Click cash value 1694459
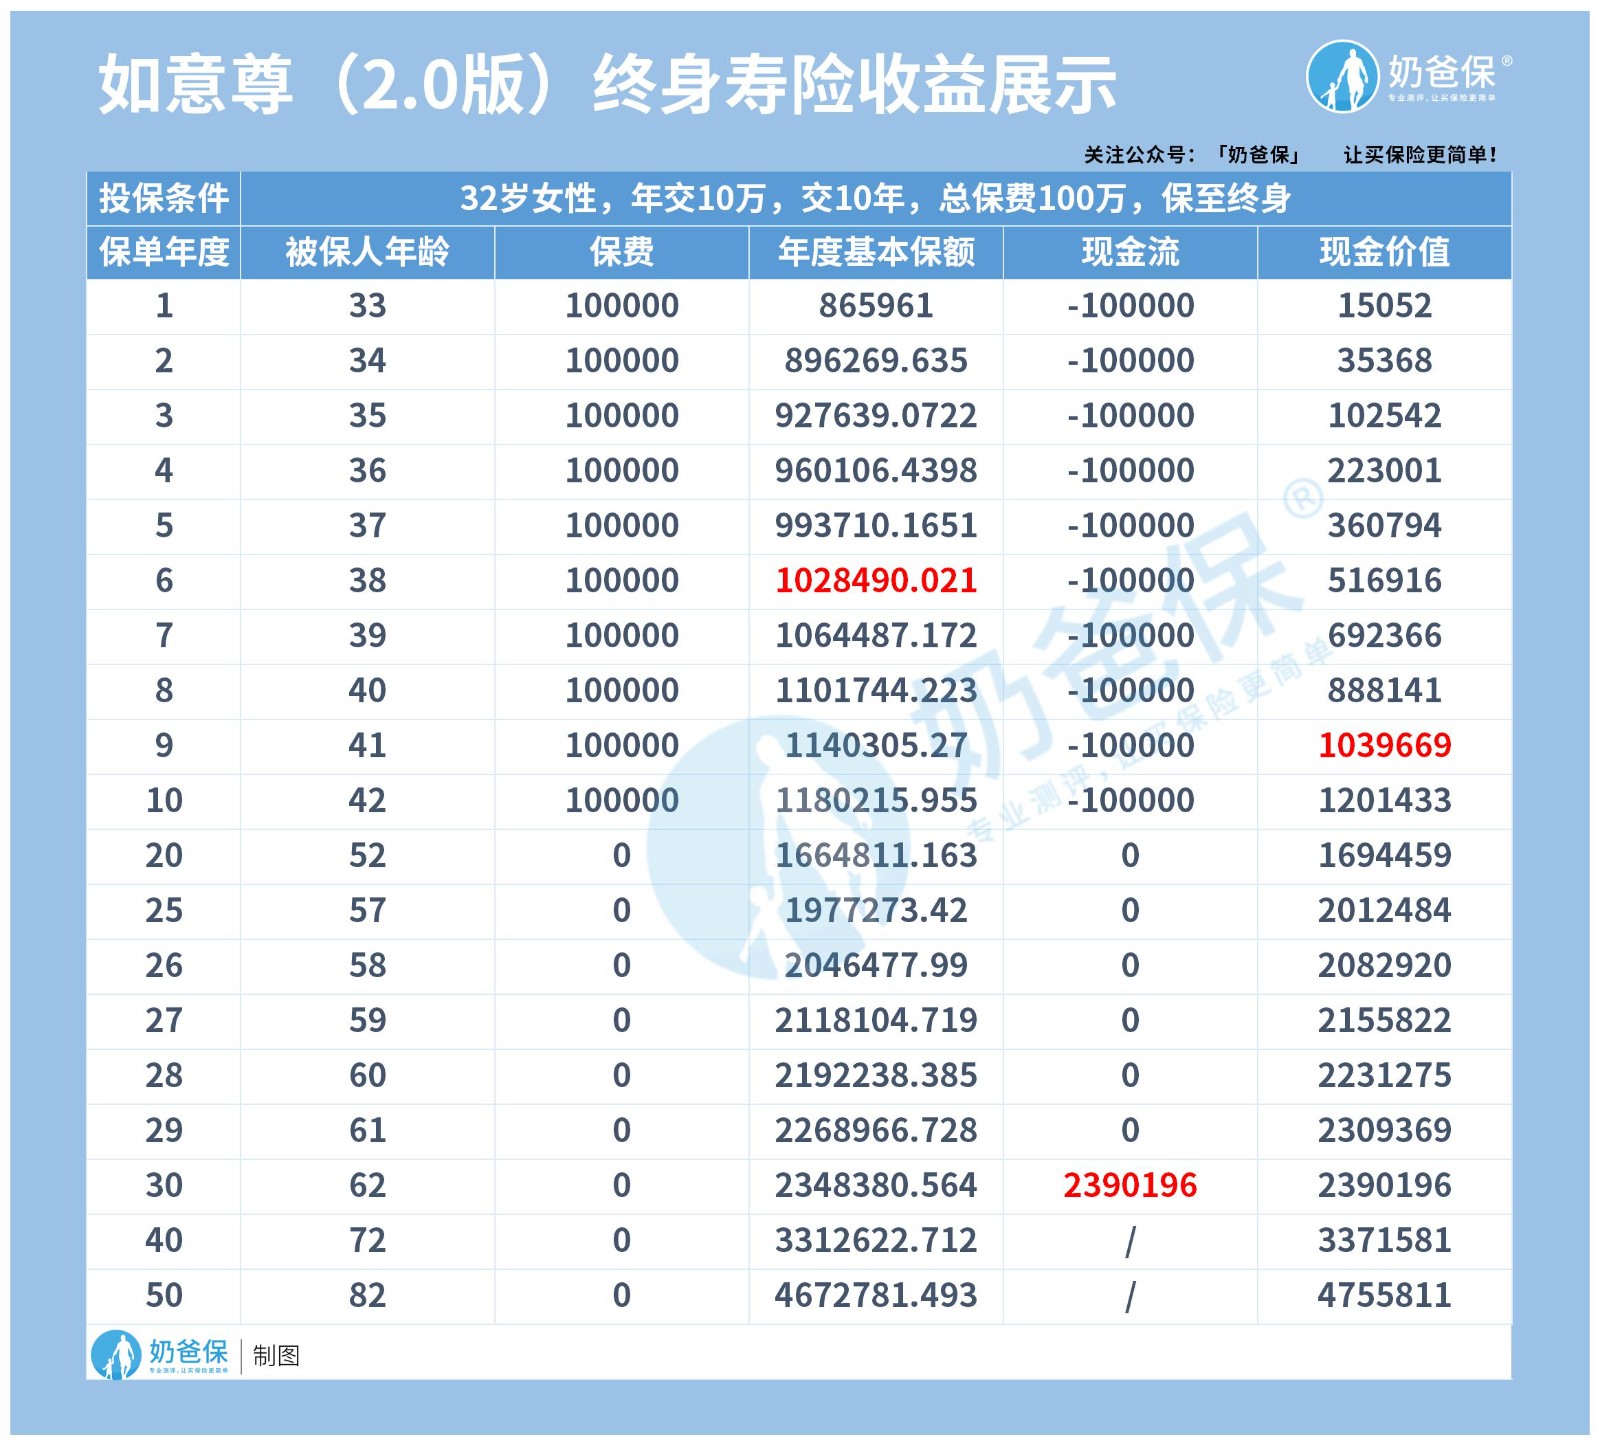 [x=1385, y=856]
